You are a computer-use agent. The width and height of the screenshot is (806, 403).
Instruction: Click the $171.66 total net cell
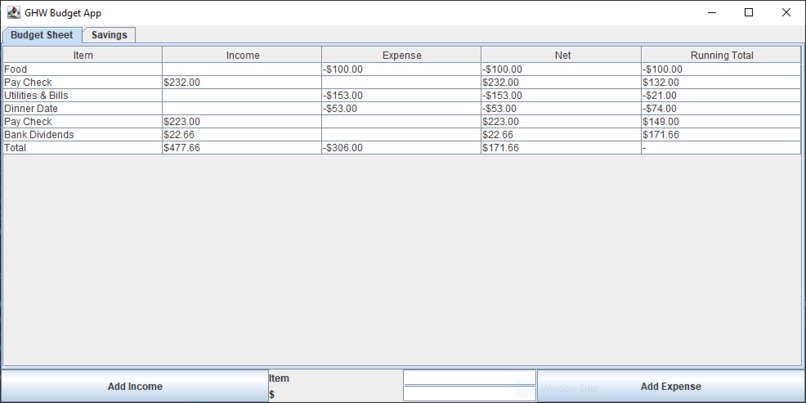tap(561, 148)
